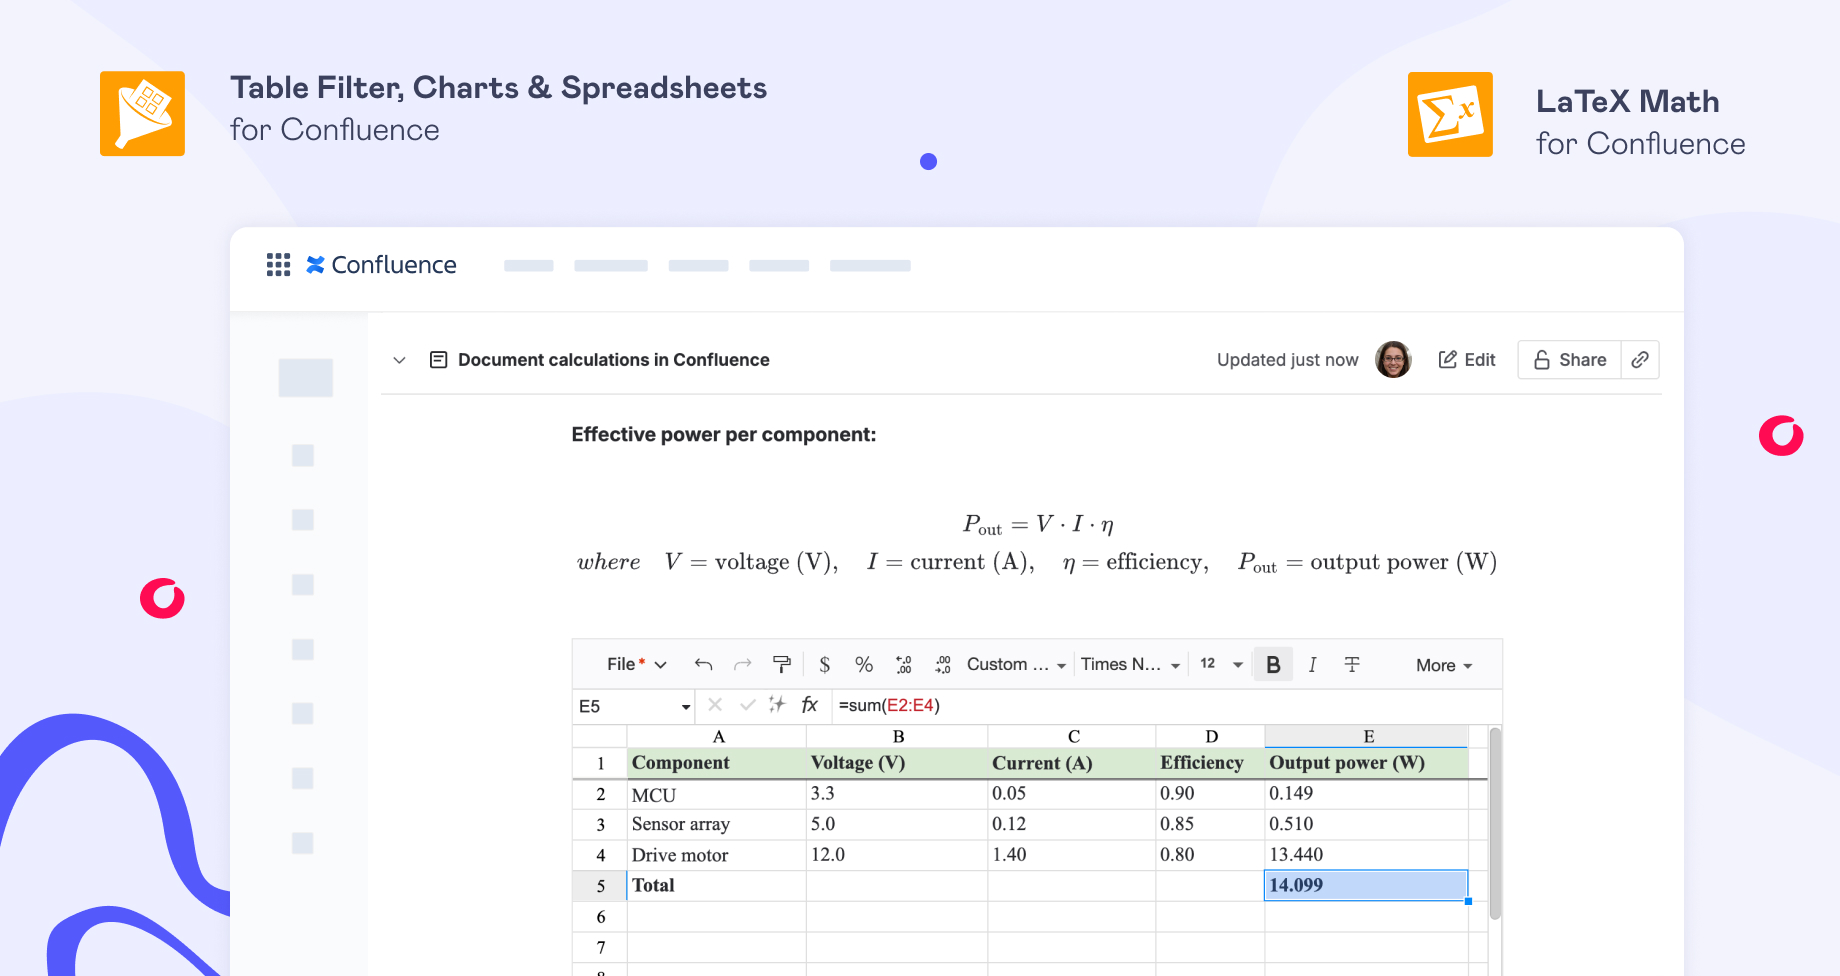The height and width of the screenshot is (976, 1840).
Task: Open the author avatar profile
Action: click(x=1393, y=359)
